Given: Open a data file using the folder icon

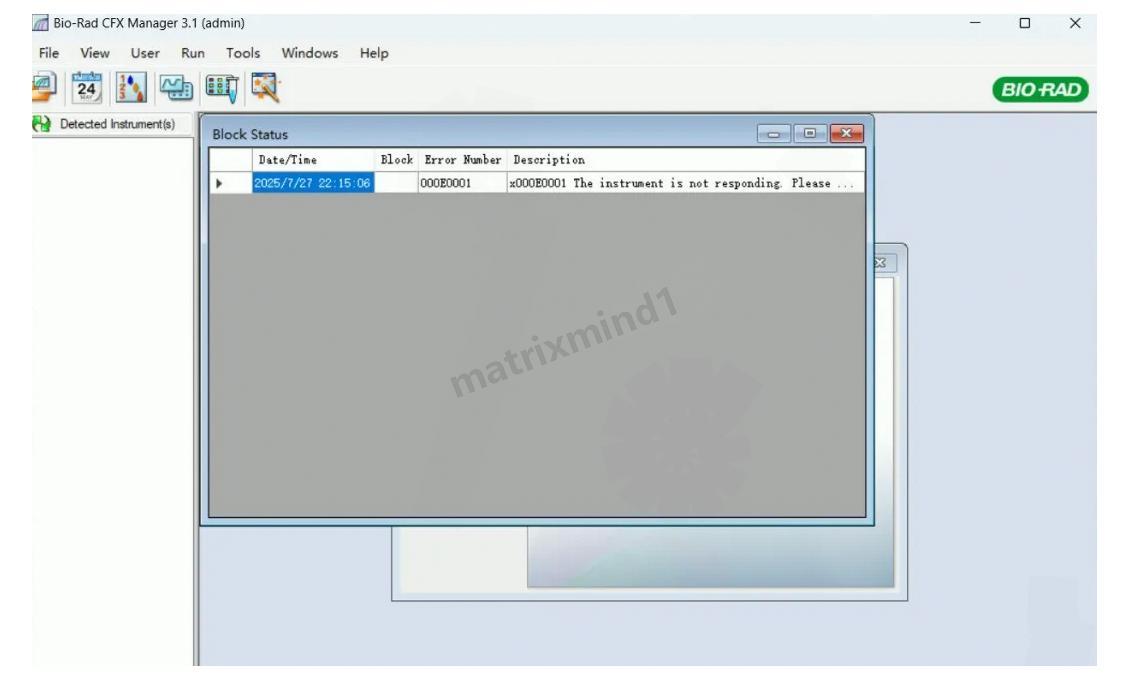Looking at the screenshot, I should pyautogui.click(x=44, y=88).
